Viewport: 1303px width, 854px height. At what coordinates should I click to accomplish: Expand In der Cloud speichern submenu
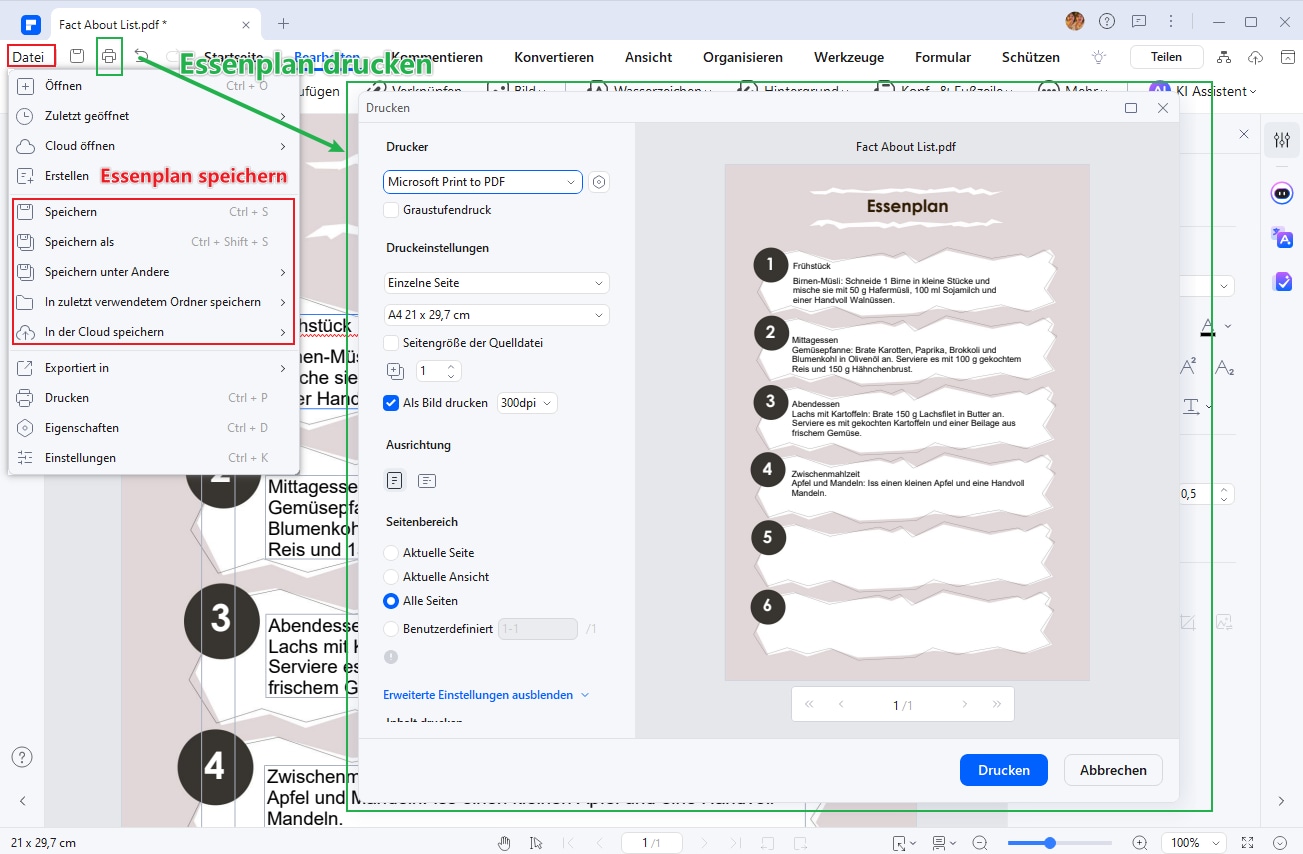(153, 332)
